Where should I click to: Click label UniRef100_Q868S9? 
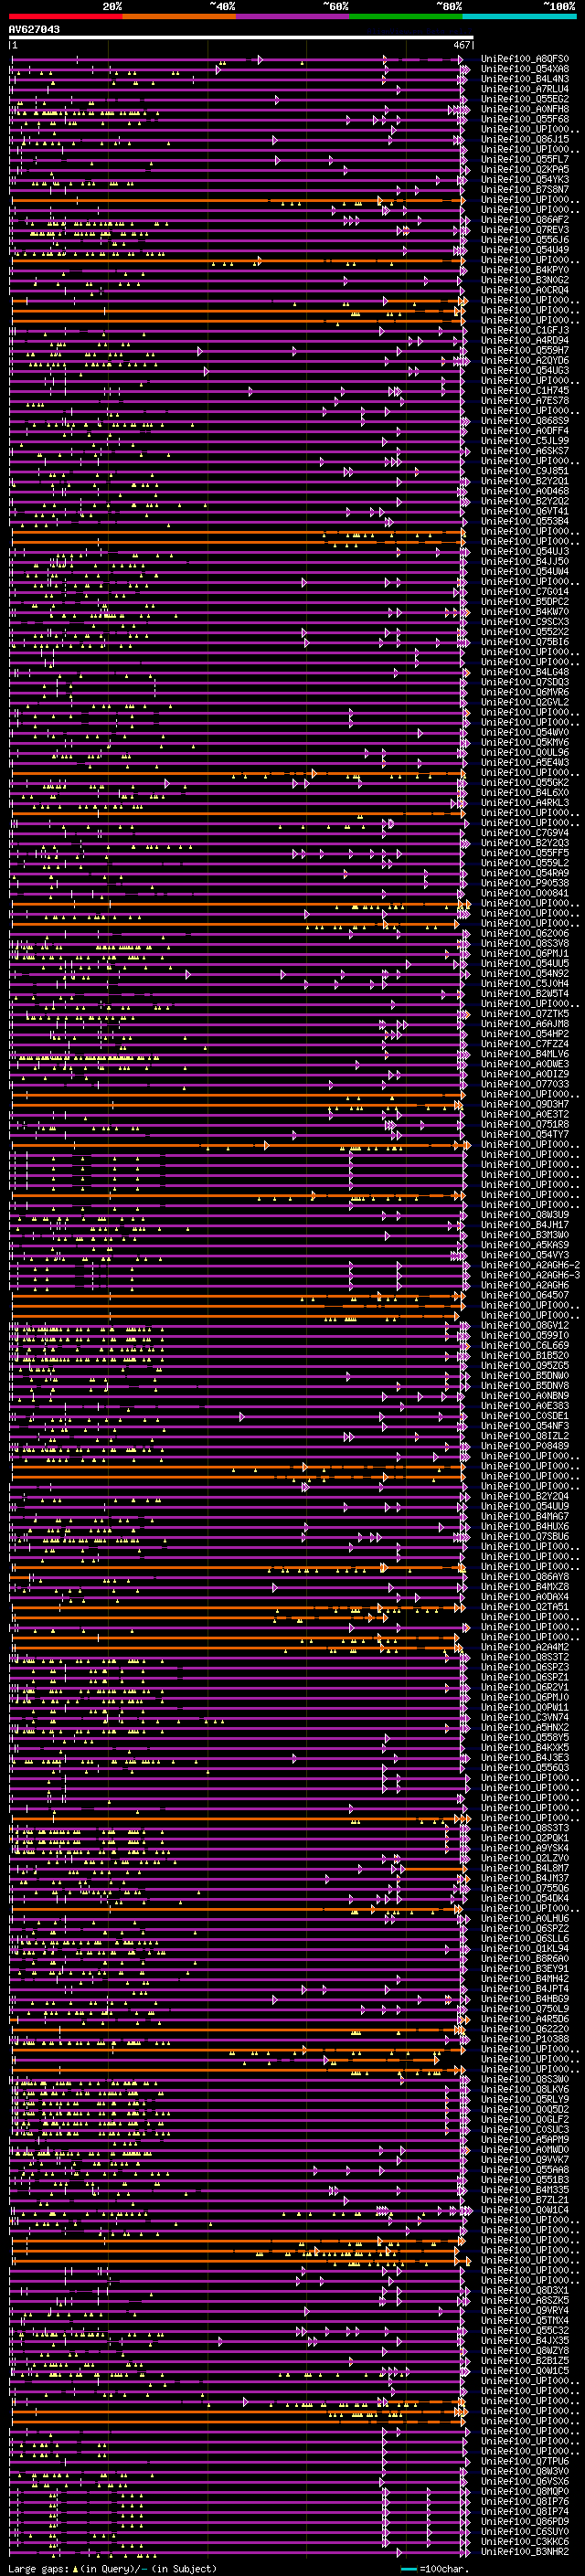click(x=525, y=421)
